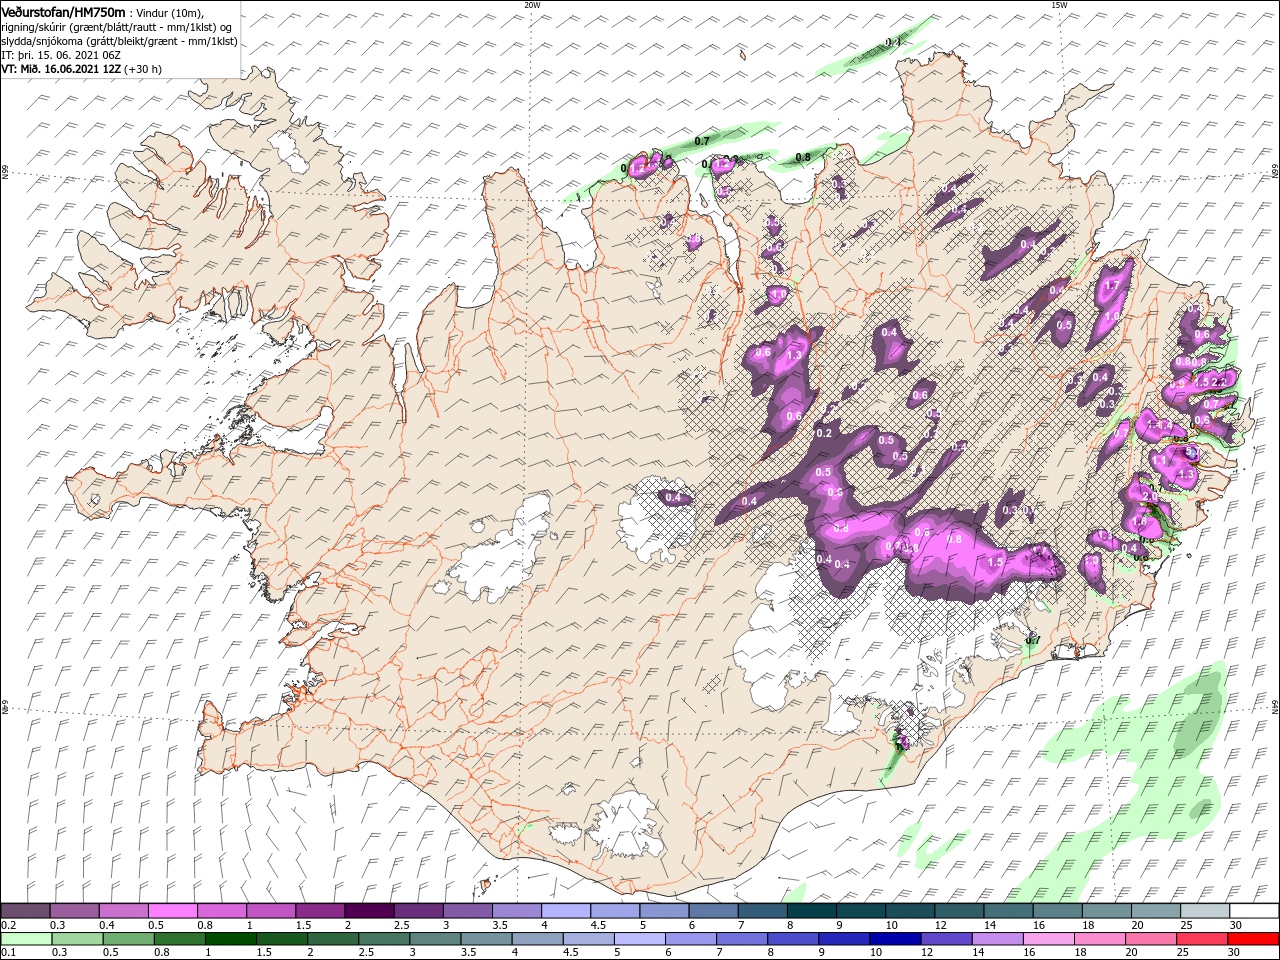Click rain scale pink 16–18 swatch
Screen dimensions: 1280x960
(x=1047, y=939)
